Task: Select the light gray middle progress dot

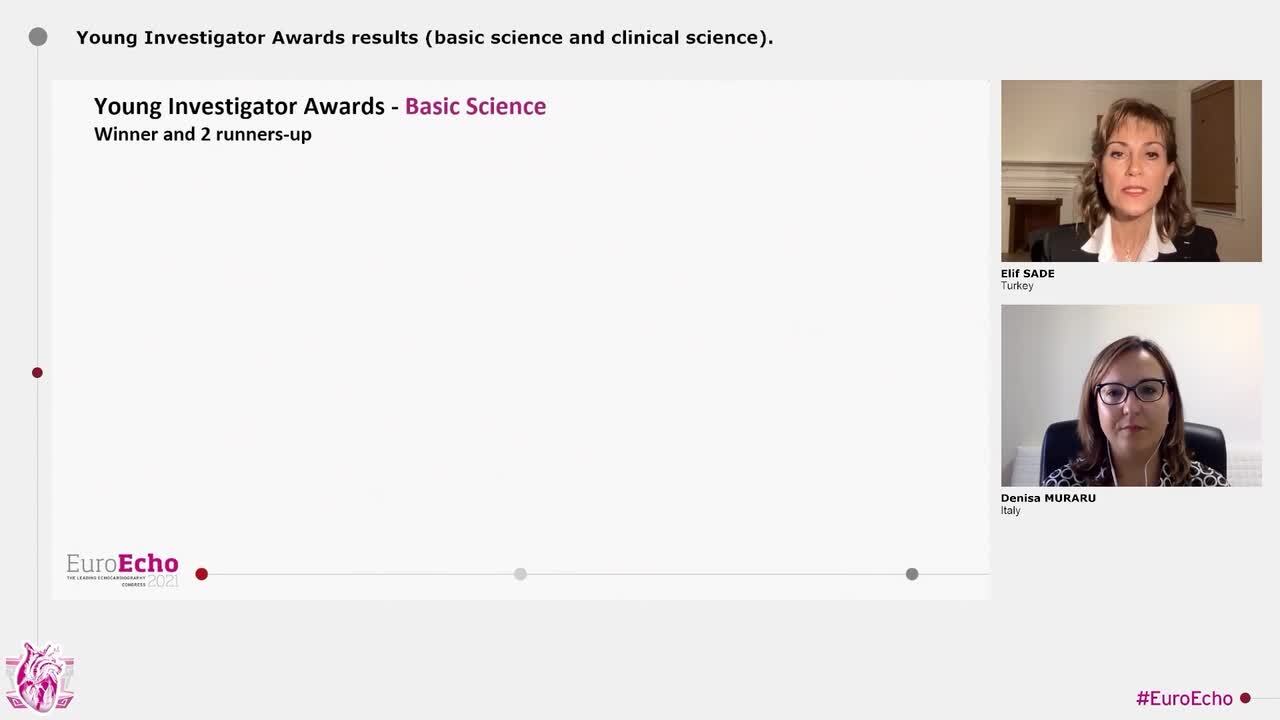Action: [520, 574]
